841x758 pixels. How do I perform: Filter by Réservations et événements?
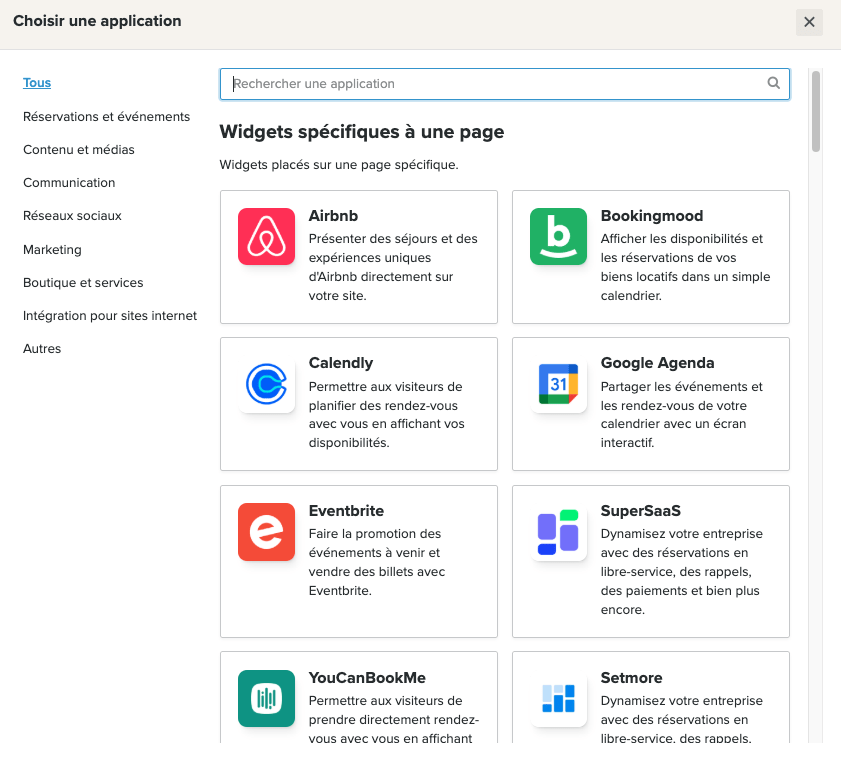[106, 116]
